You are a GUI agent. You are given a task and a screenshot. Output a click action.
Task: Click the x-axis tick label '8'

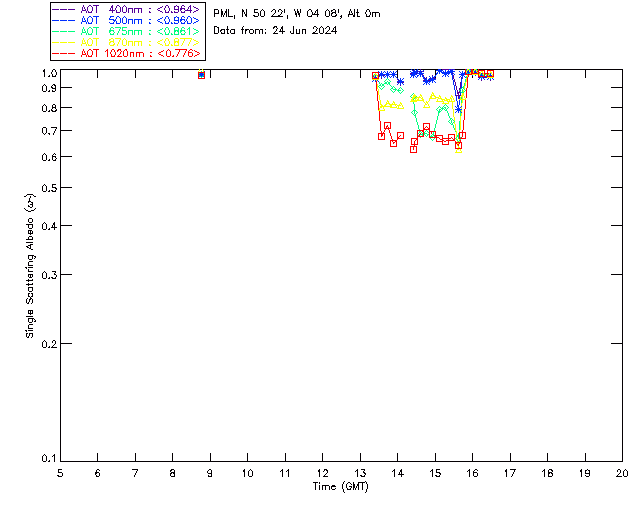click(x=173, y=473)
